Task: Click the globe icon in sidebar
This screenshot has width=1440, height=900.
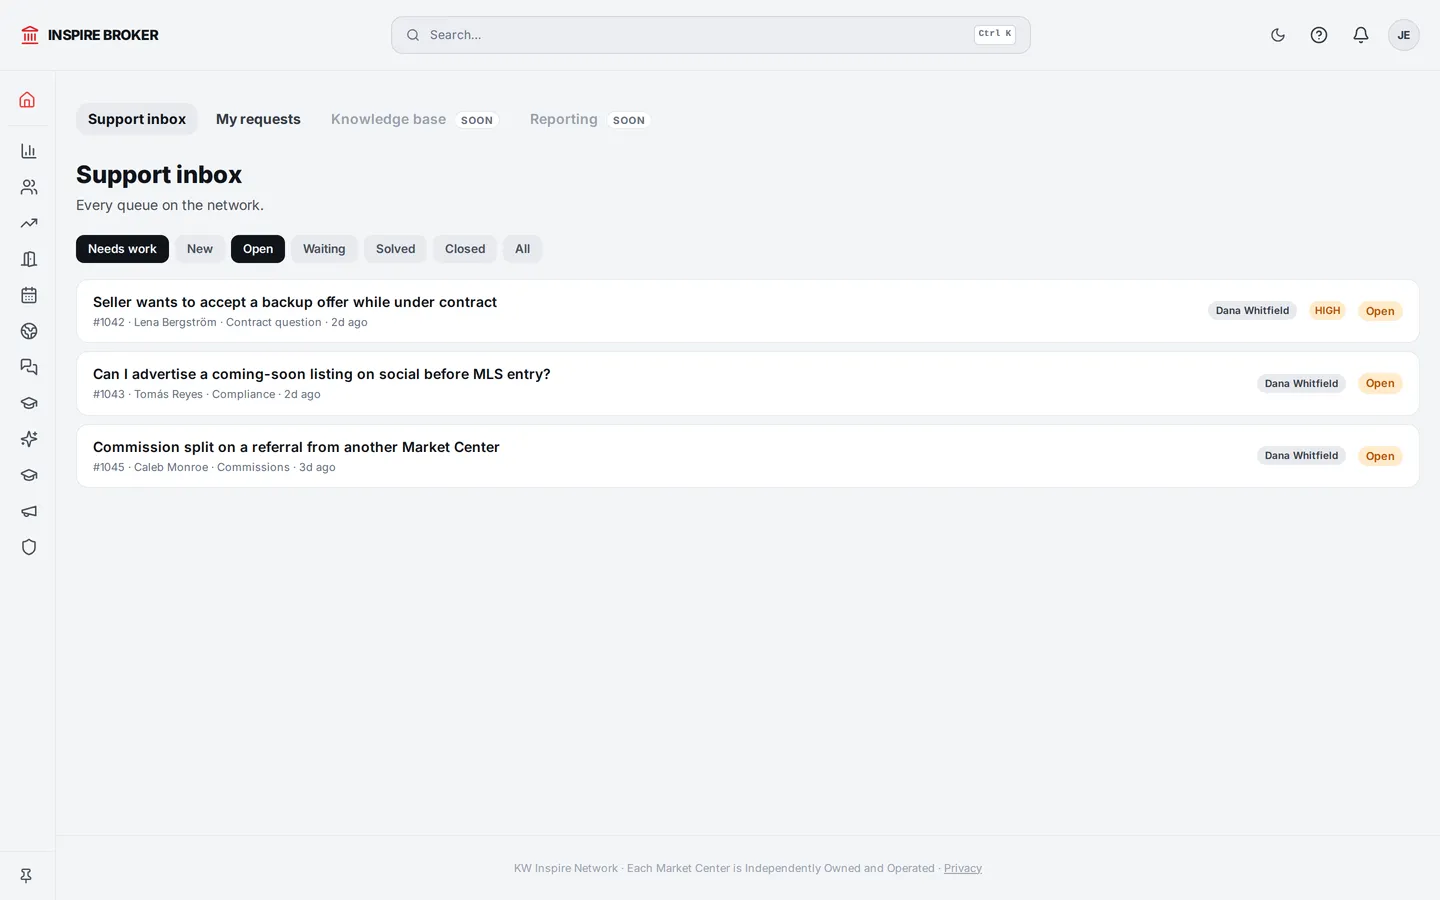Action: point(29,331)
